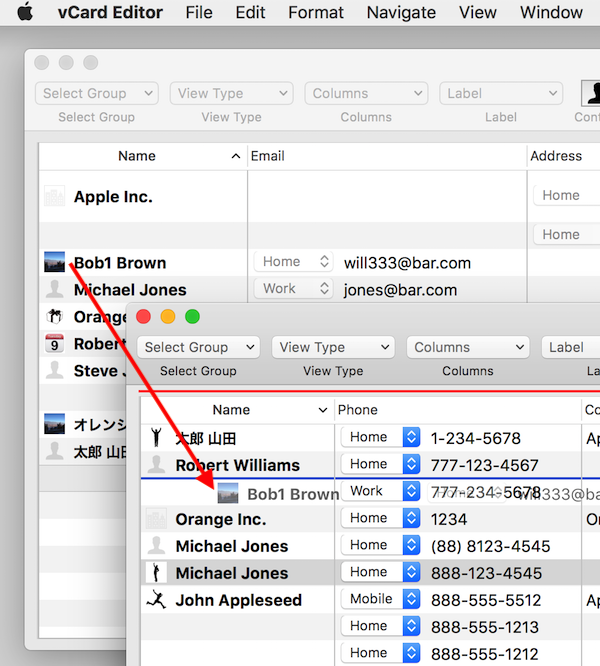Open View Type dropdown in front window

[x=333, y=347]
